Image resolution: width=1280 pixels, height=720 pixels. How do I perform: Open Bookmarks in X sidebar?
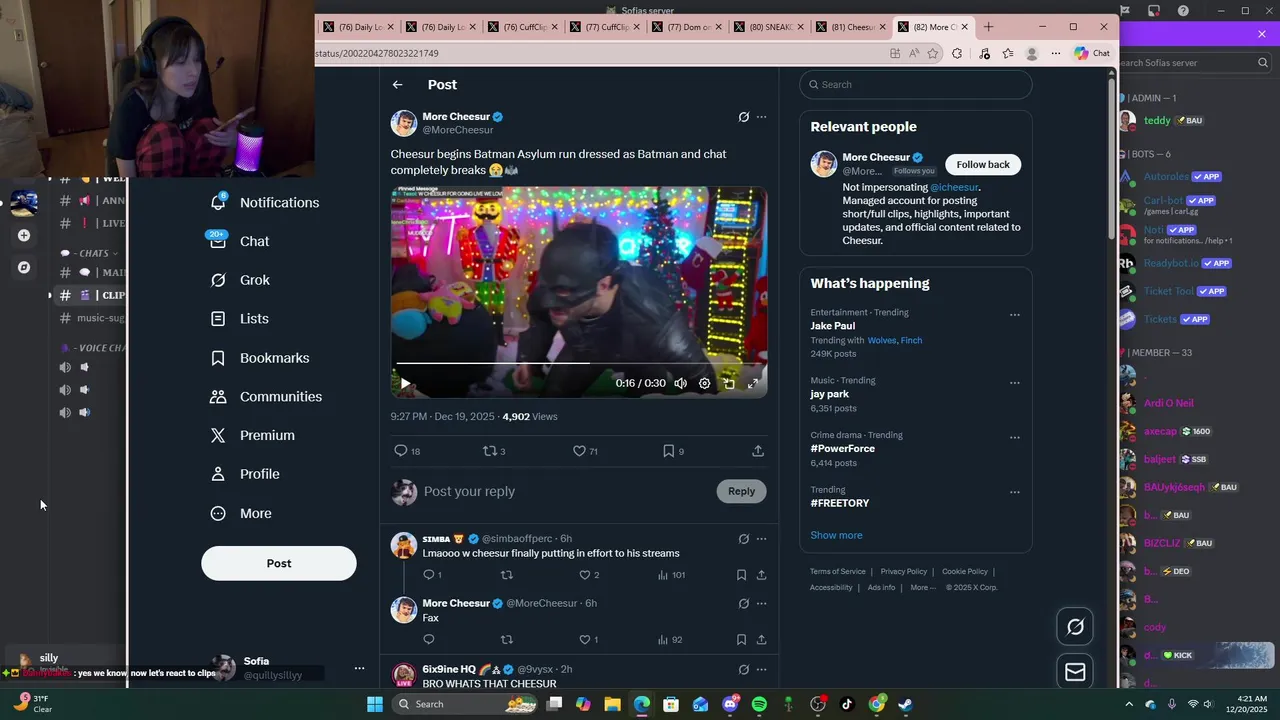pos(259,358)
